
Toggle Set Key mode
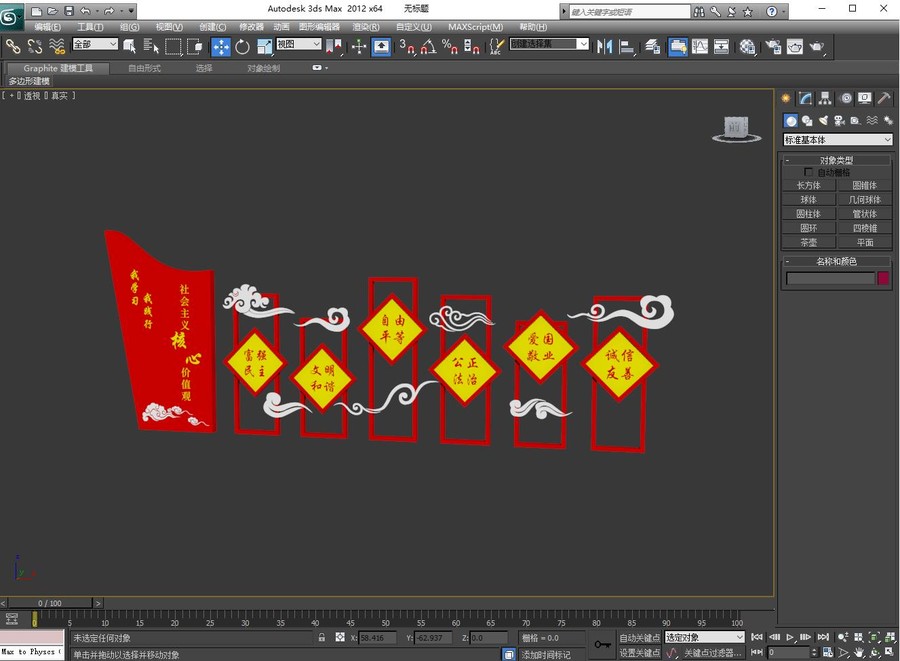(x=639, y=653)
